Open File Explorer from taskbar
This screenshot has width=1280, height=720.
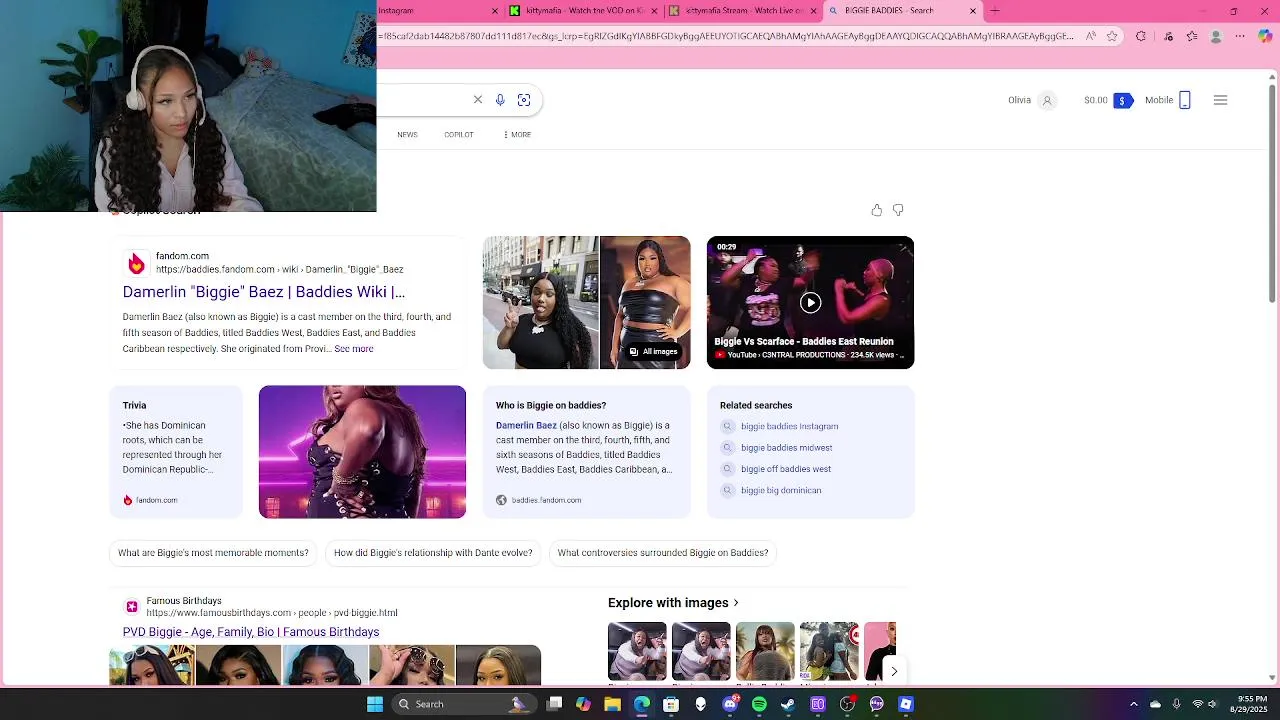613,704
